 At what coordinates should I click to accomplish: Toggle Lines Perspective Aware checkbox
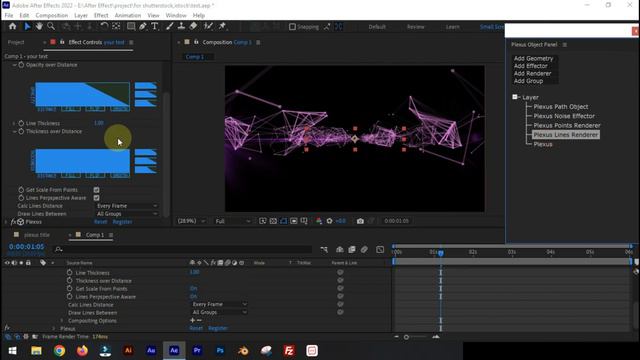[x=96, y=198]
